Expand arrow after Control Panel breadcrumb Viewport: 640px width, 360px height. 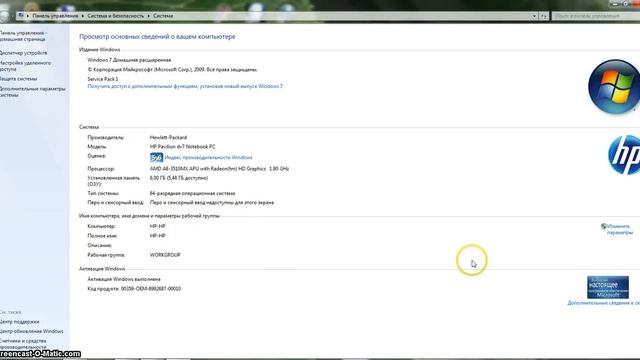point(82,16)
